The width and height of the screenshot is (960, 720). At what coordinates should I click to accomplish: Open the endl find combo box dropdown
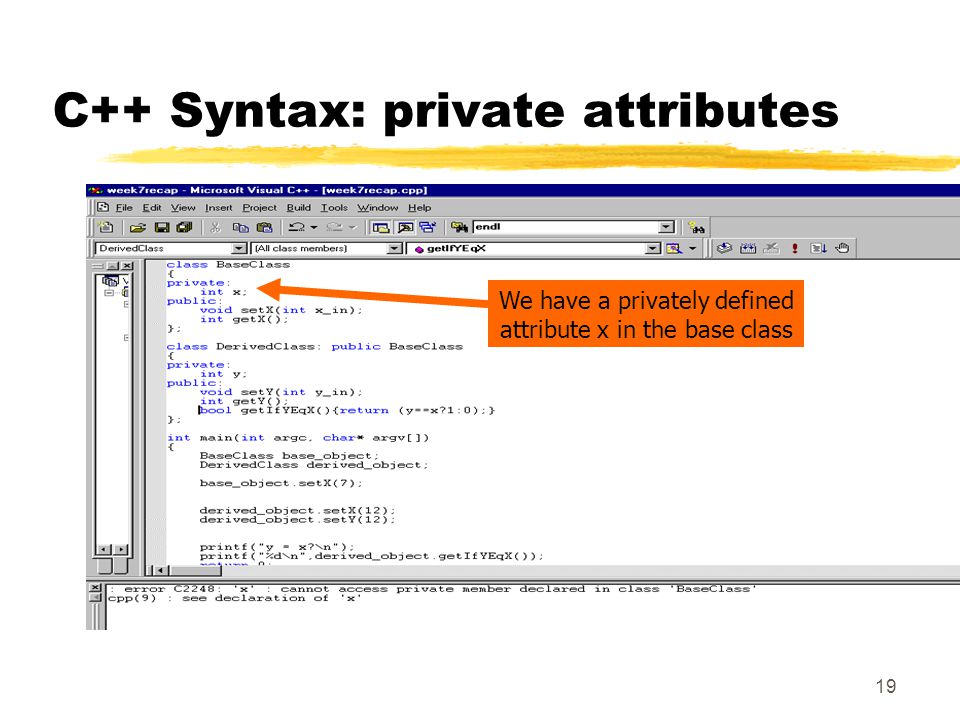tap(667, 227)
